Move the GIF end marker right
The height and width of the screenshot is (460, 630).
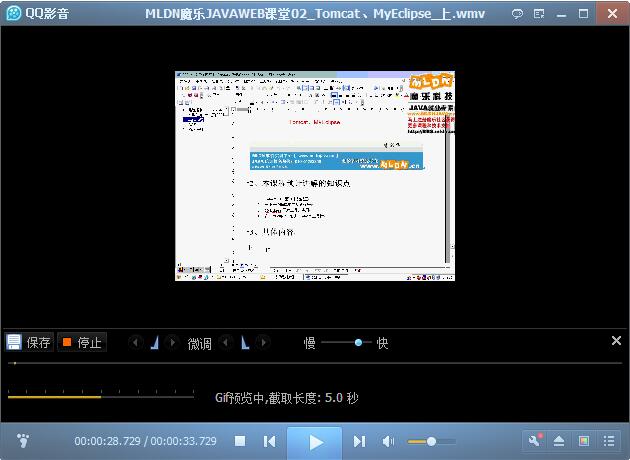coord(263,343)
